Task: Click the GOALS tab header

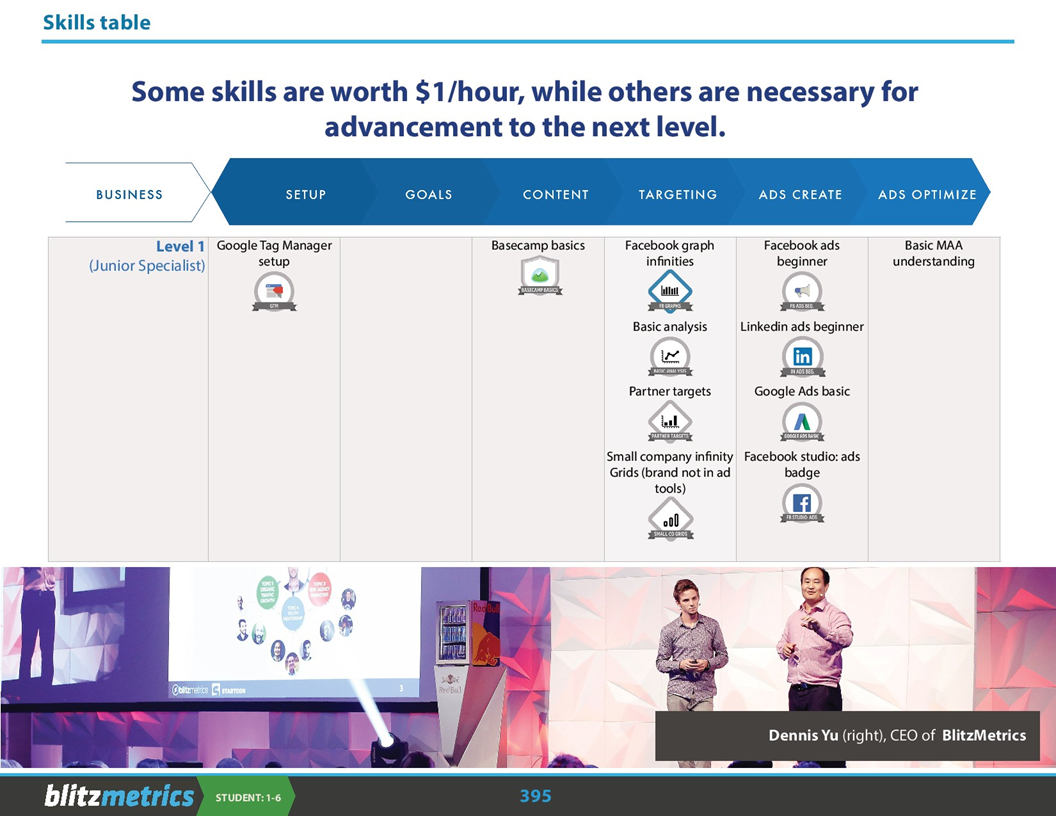Action: pos(429,195)
